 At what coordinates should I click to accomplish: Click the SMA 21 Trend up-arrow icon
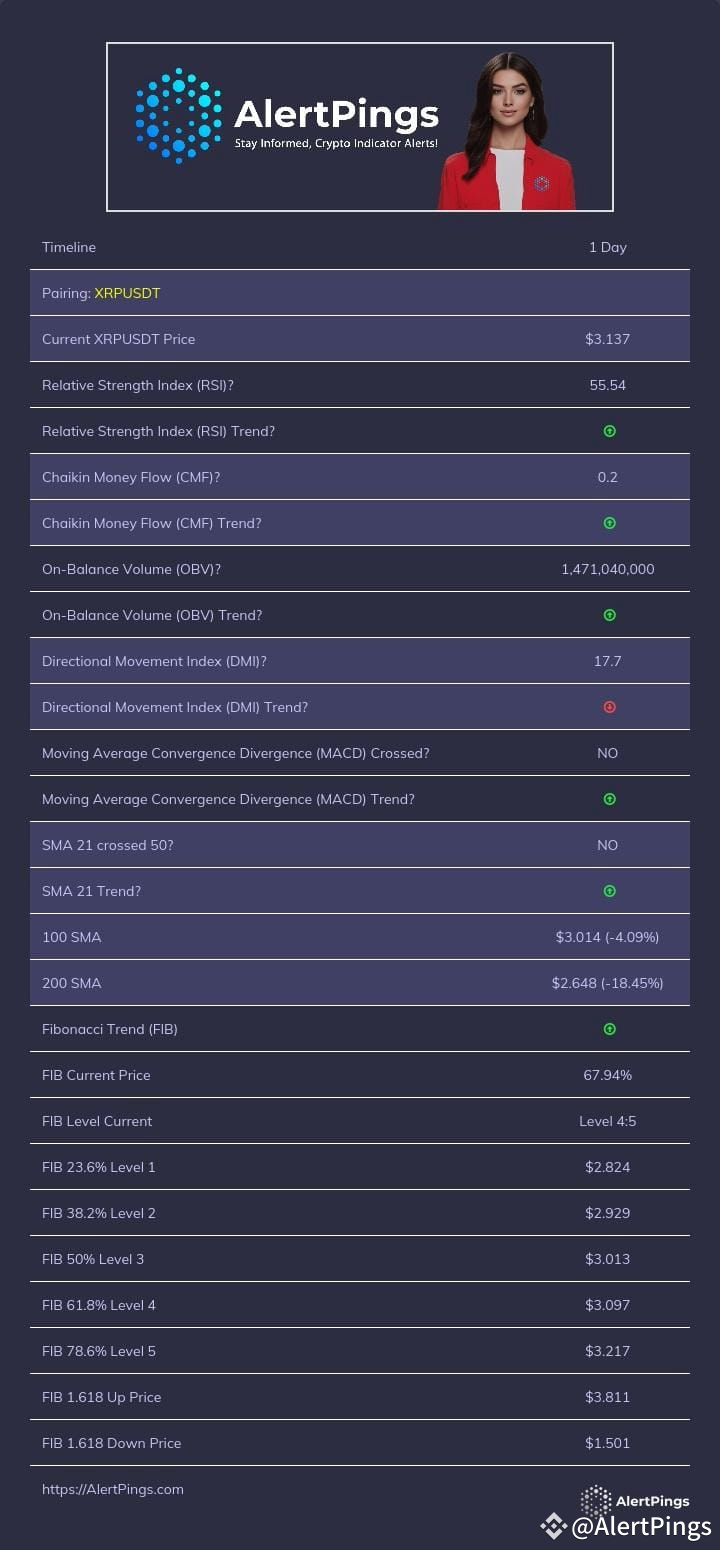[609, 891]
